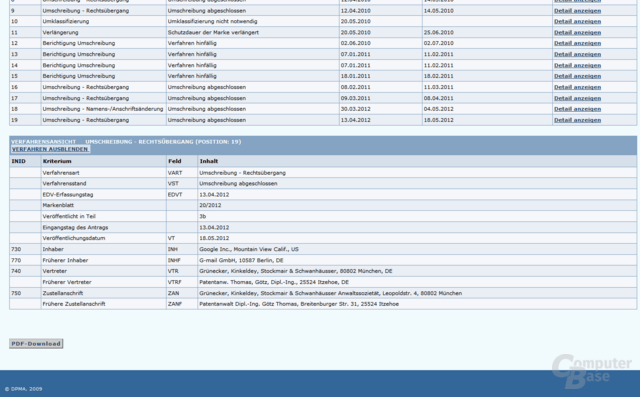
Task: Show details for row 13 Berichtigung Umschreibung
Action: (x=577, y=54)
